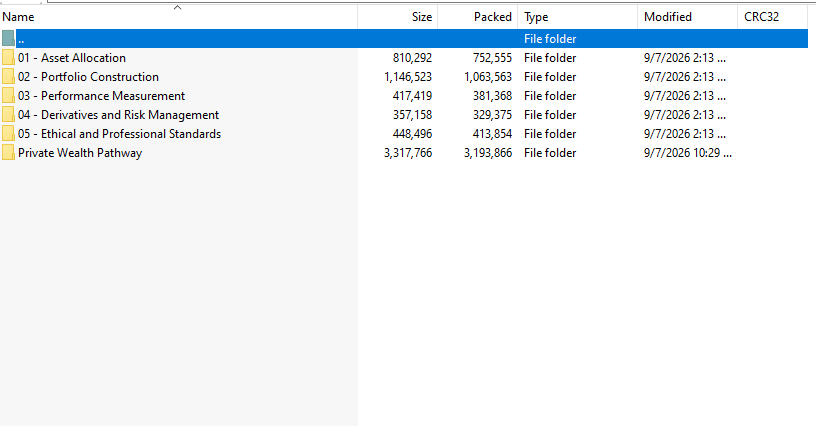The height and width of the screenshot is (426, 816).
Task: Click the 3,317,766 size value
Action: coord(408,153)
